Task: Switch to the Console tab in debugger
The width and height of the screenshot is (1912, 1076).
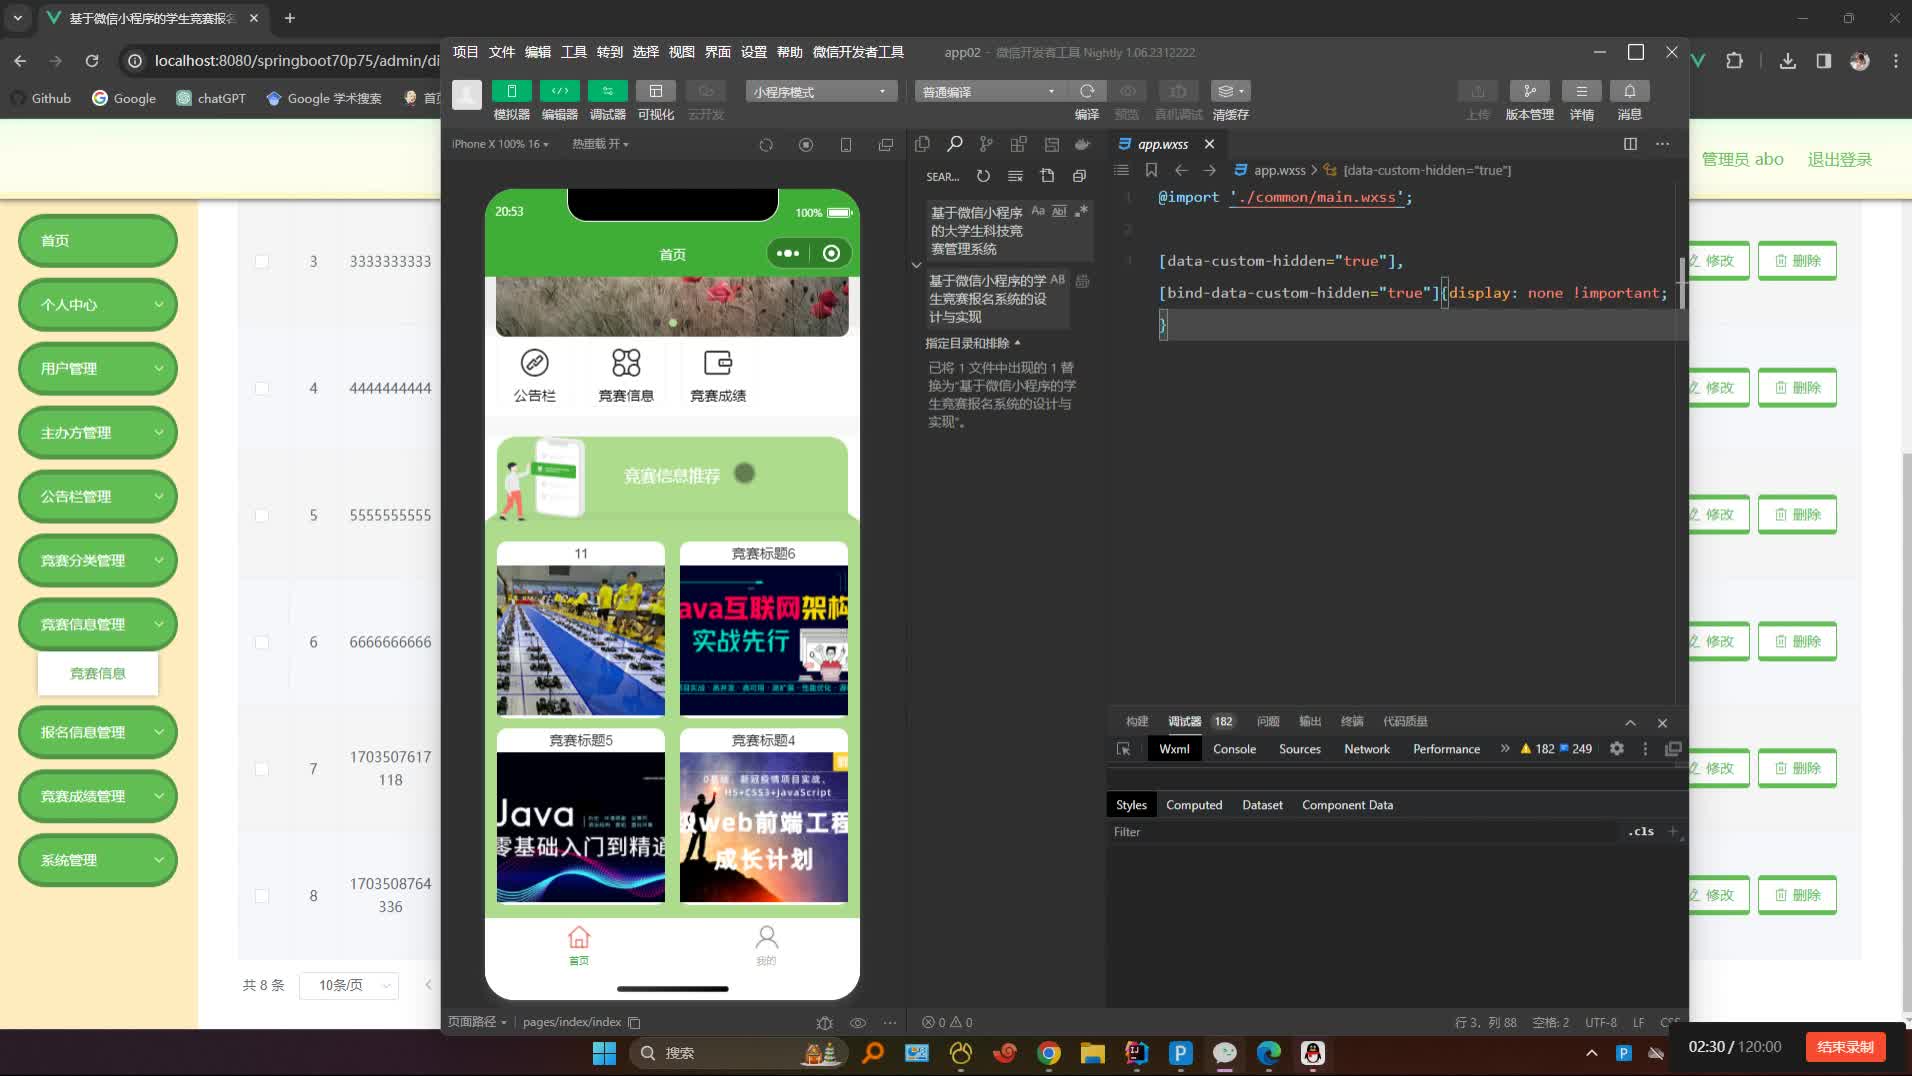Action: pyautogui.click(x=1234, y=748)
